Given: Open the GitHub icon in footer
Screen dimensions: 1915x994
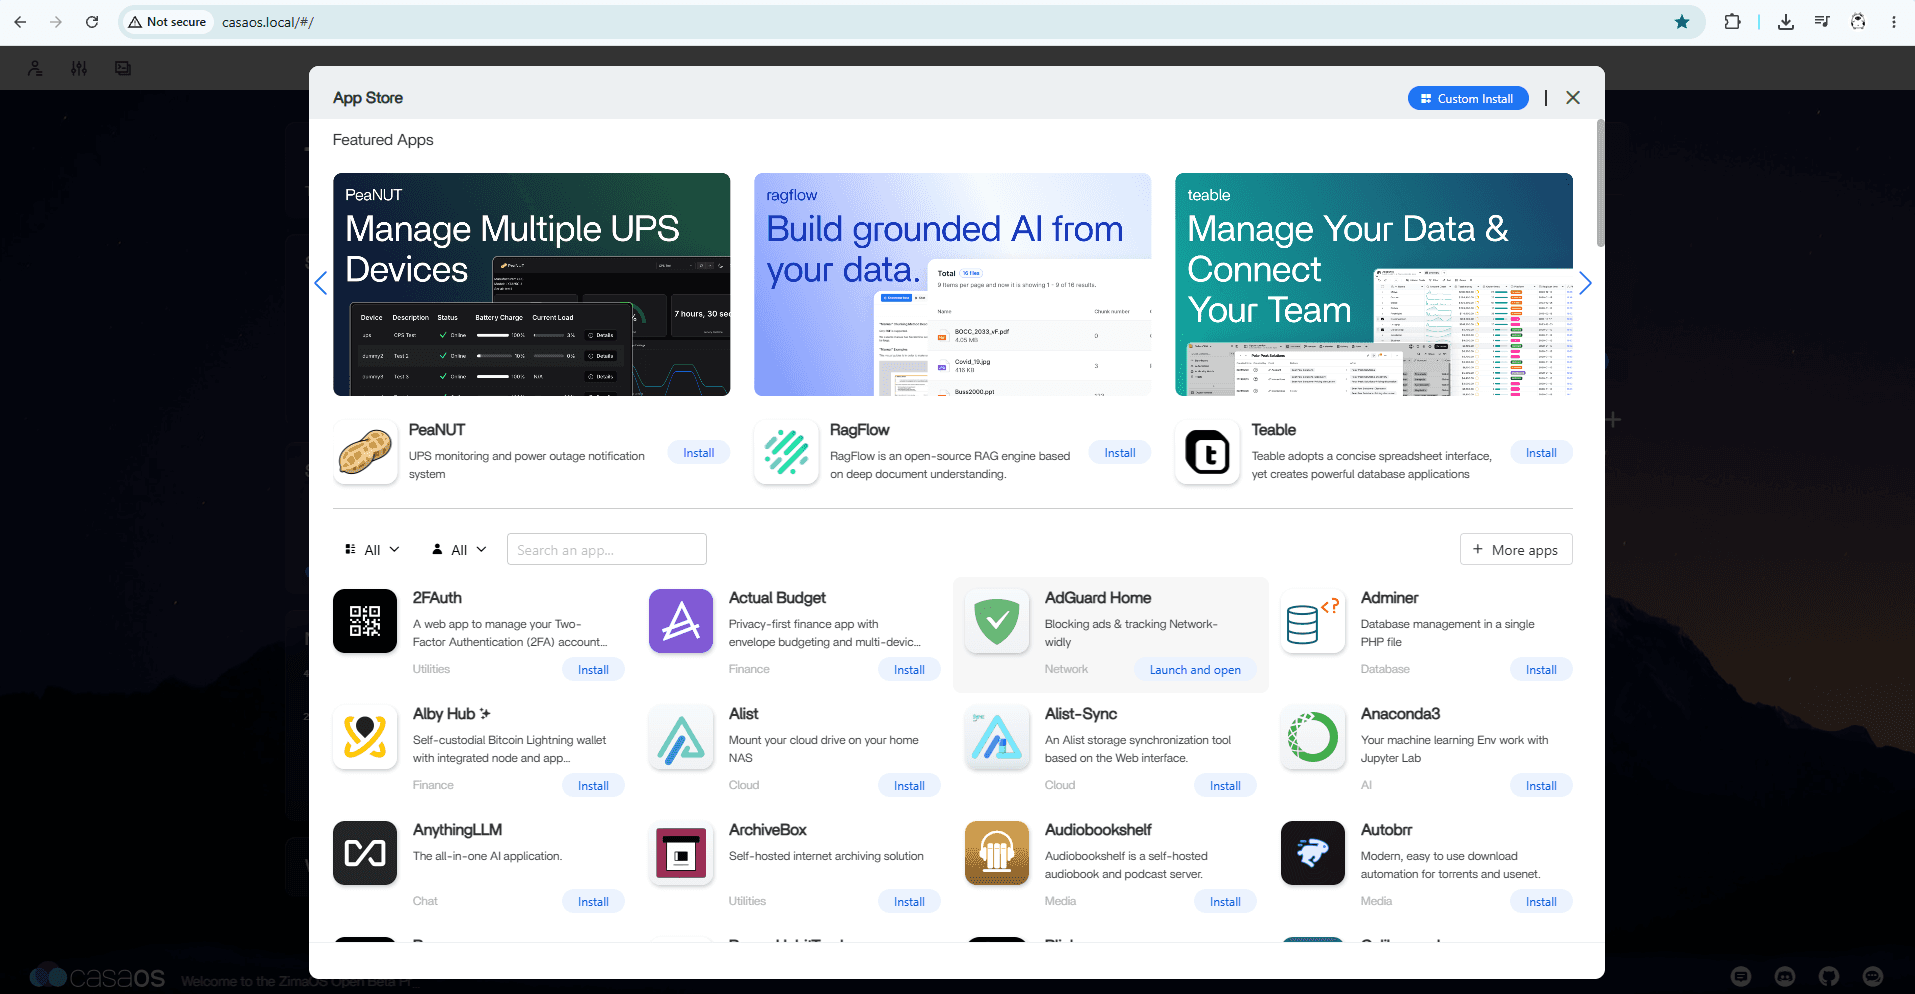Looking at the screenshot, I should (1829, 976).
